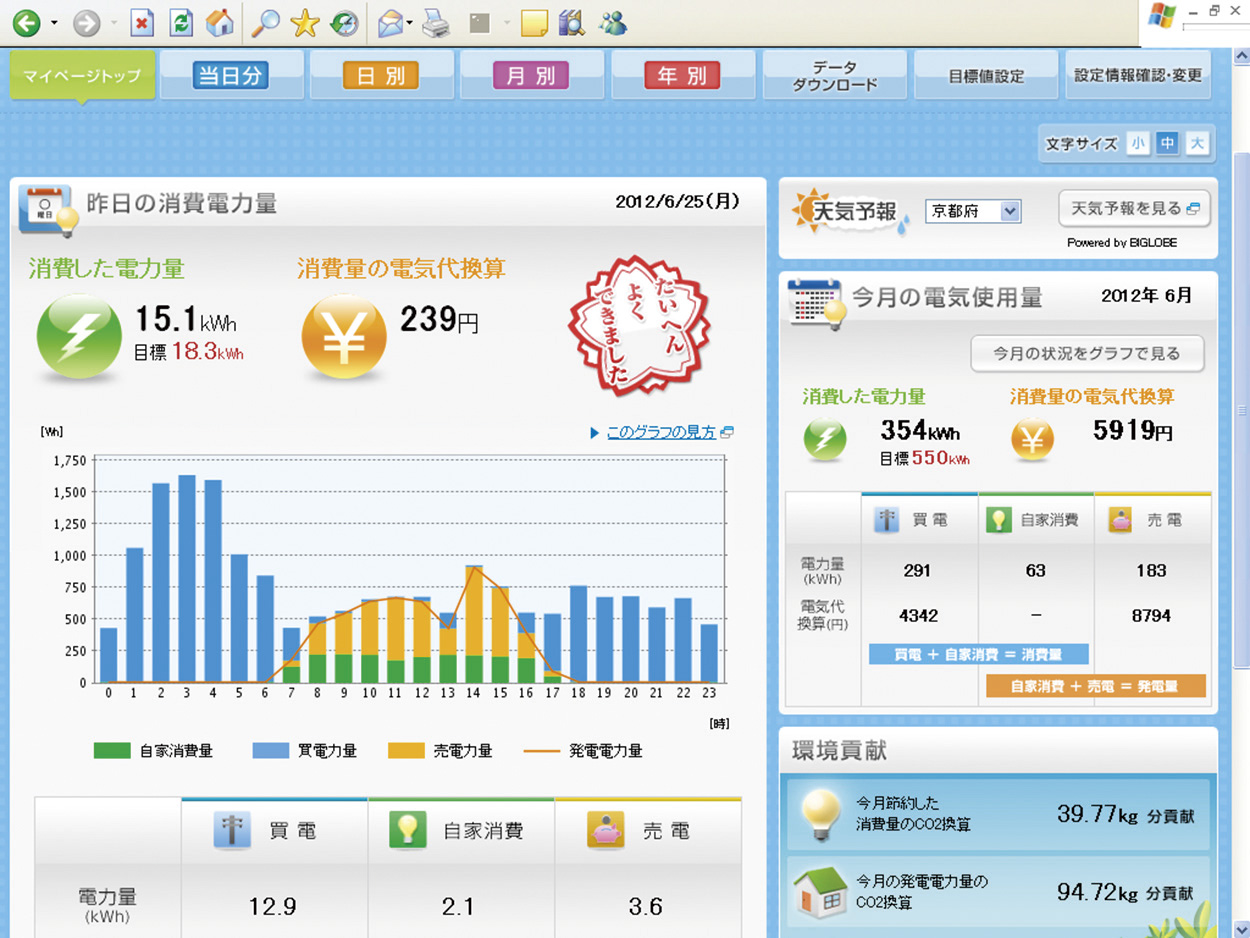The image size is (1250, 938).
Task: Click the 天気予報を見る button
Action: 1134,209
